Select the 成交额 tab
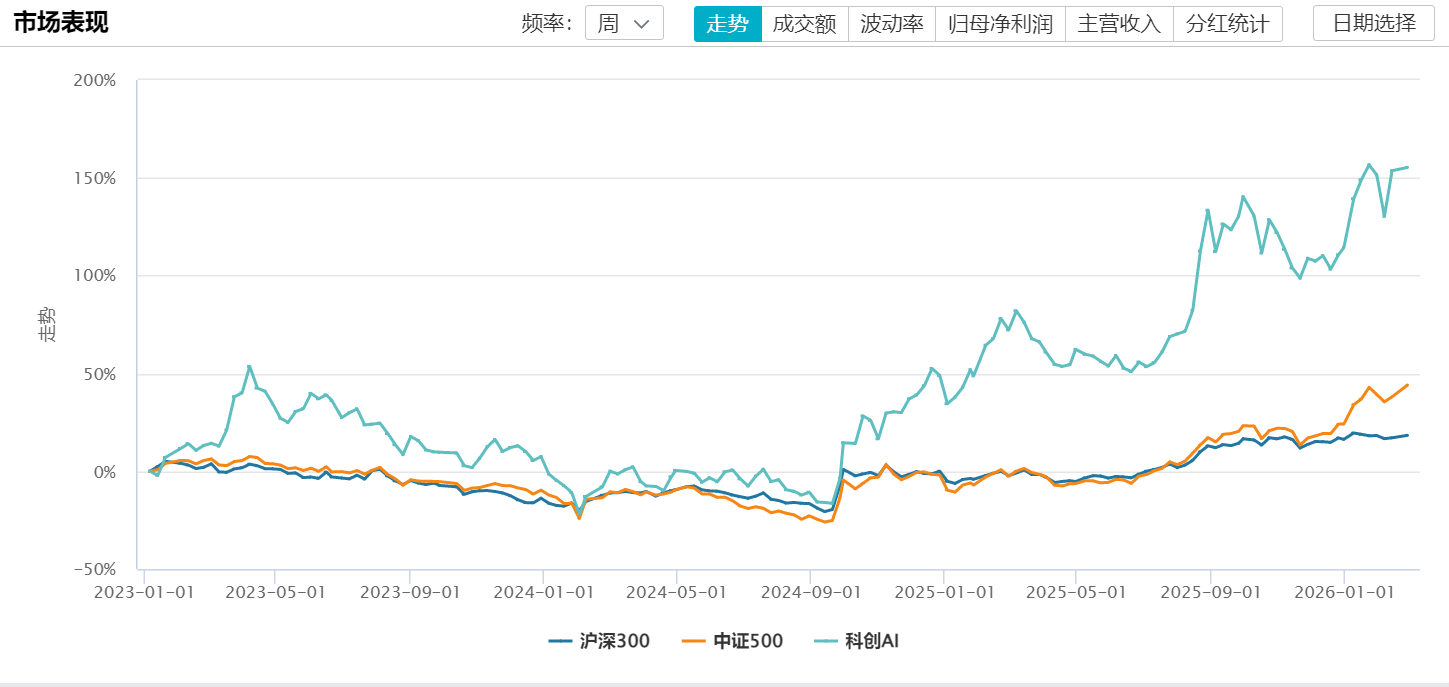The width and height of the screenshot is (1449, 687). coord(804,24)
